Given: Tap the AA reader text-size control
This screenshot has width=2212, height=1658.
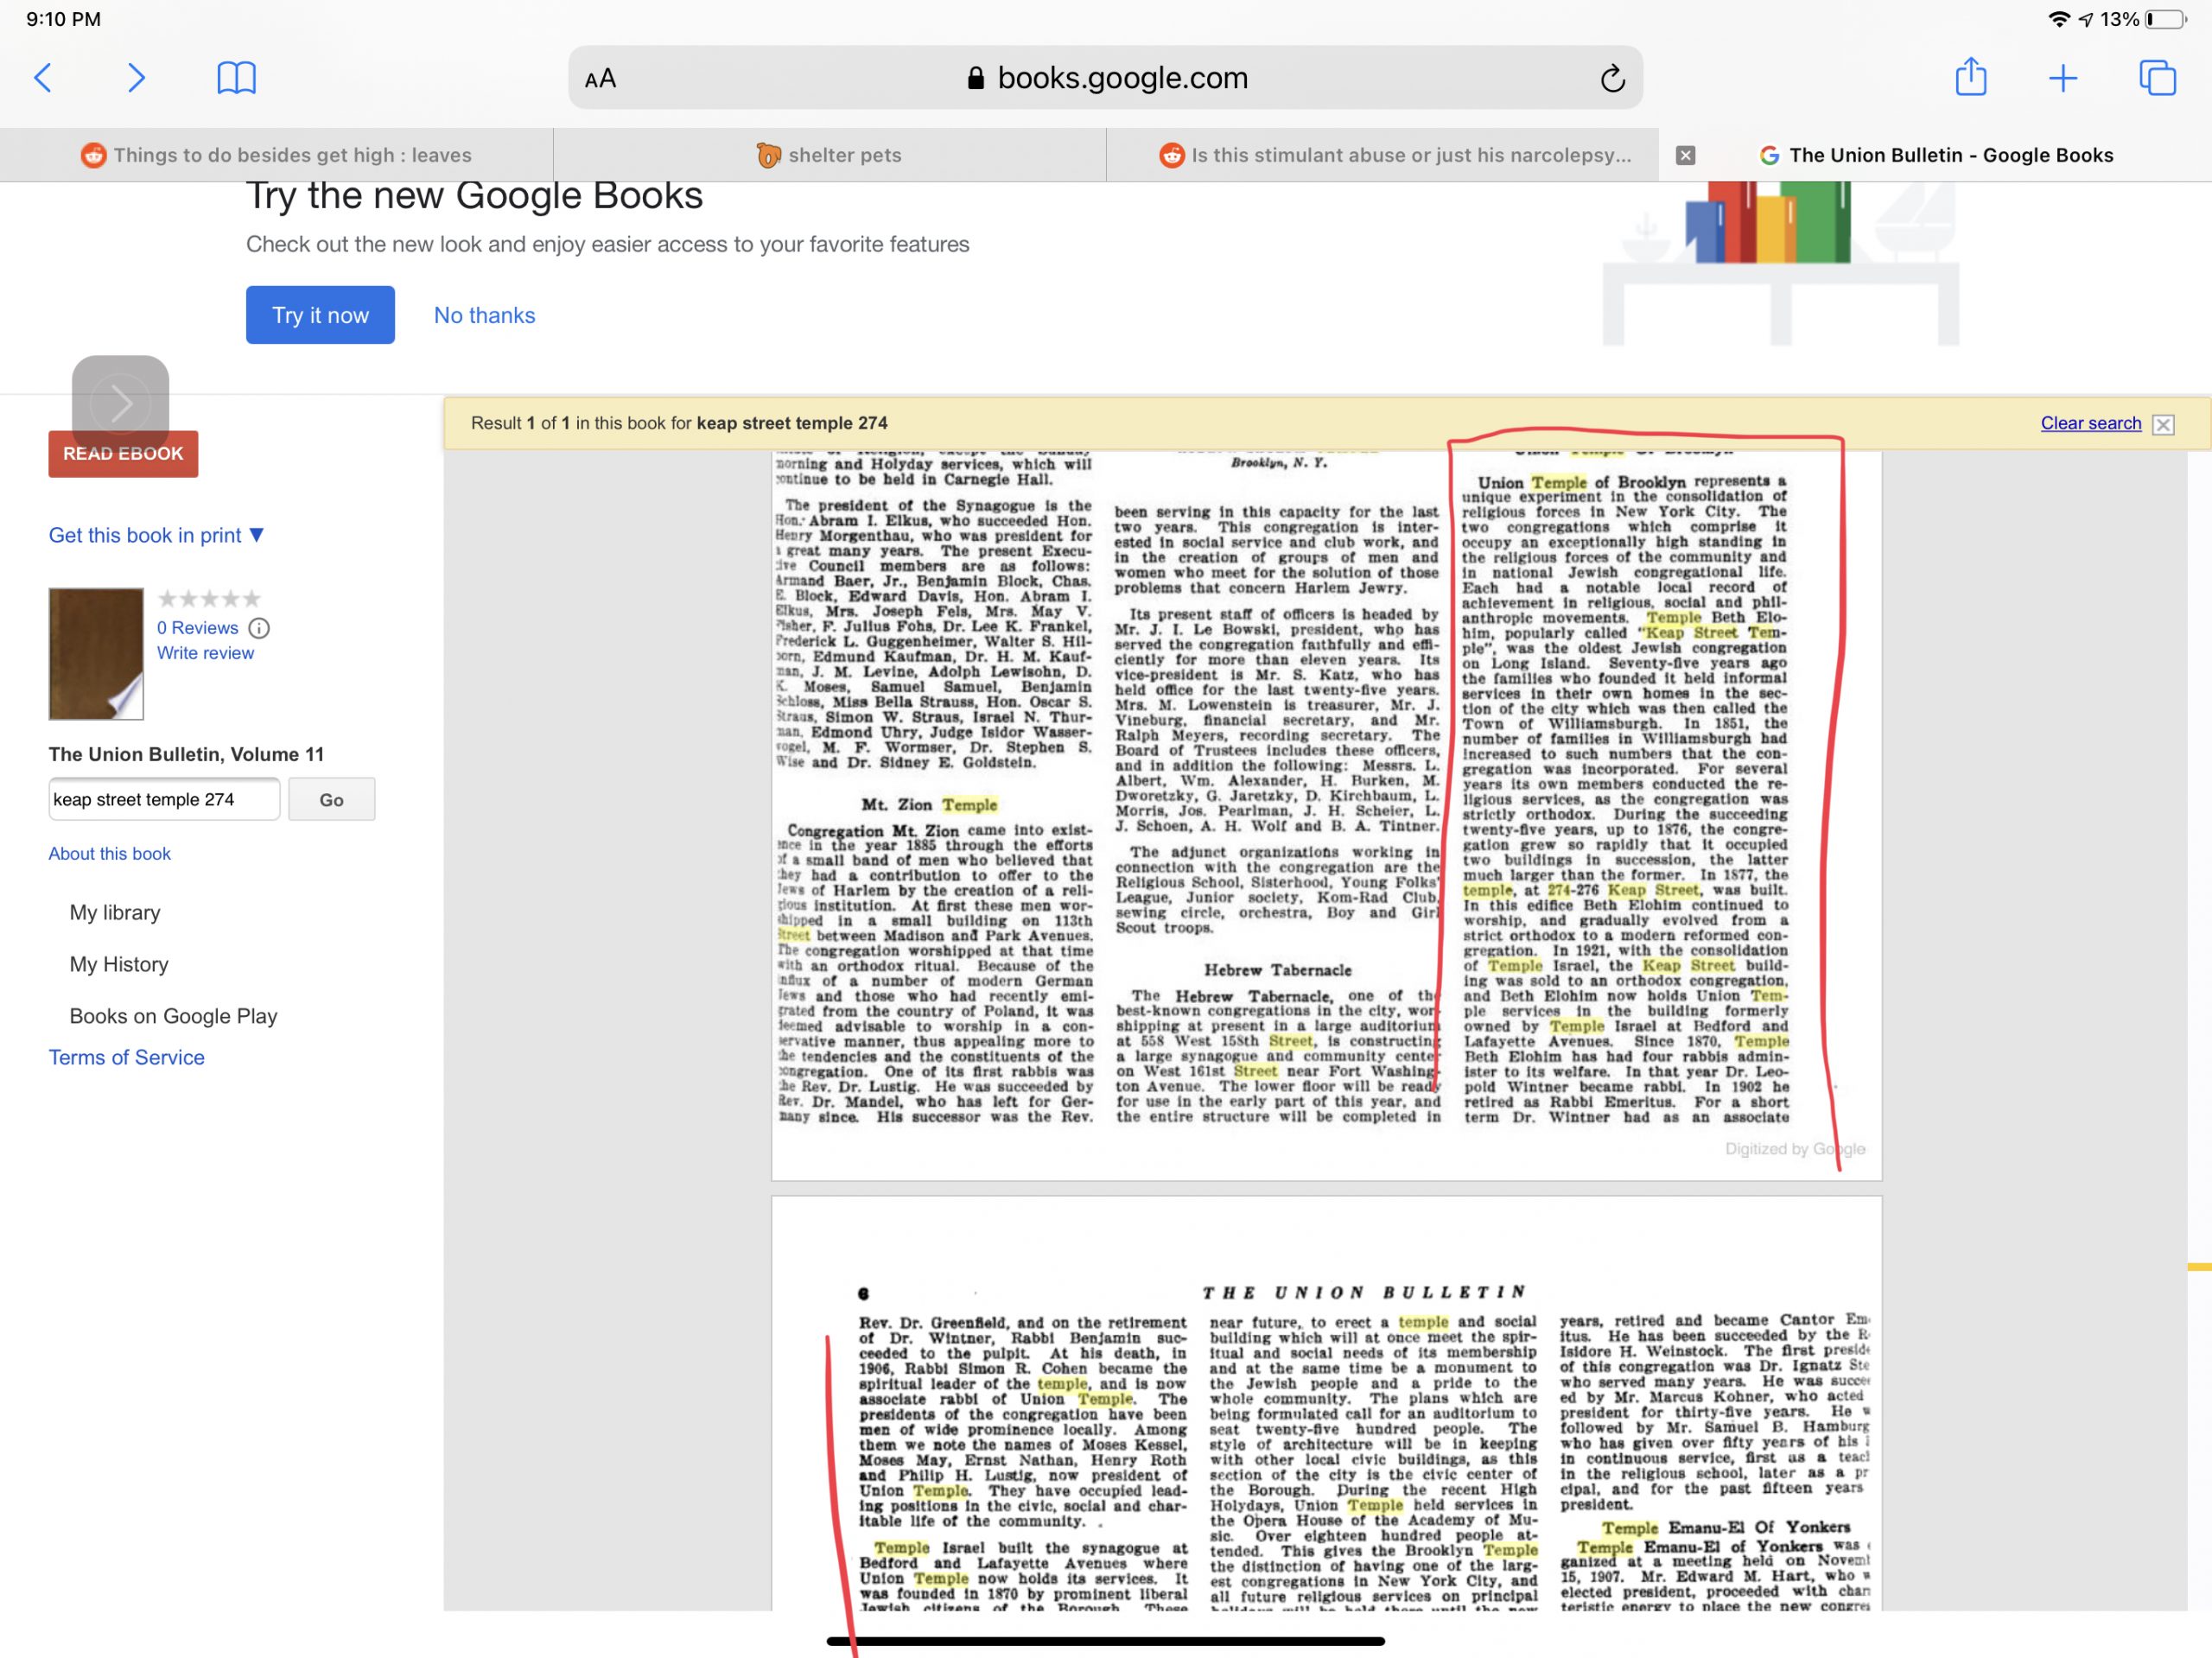Looking at the screenshot, I should coord(600,79).
